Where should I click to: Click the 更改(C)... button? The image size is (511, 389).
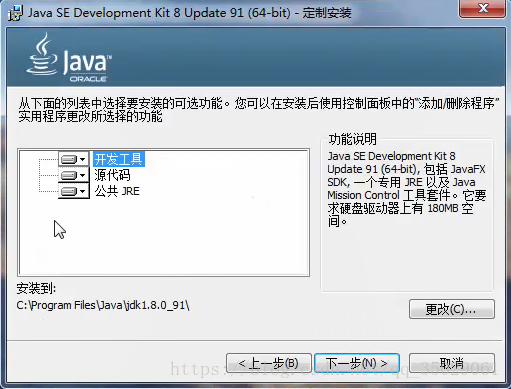452,309
